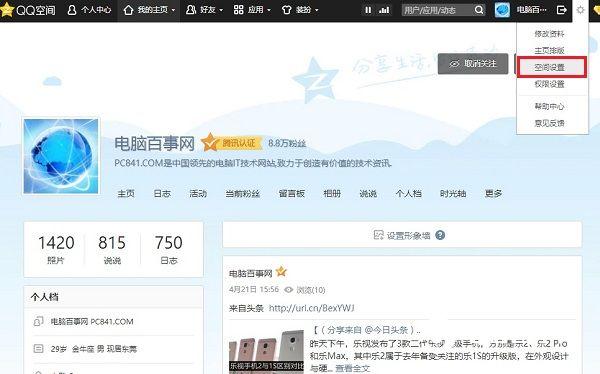
Task: Click the 浏览(10) view count
Action: [x=305, y=290]
